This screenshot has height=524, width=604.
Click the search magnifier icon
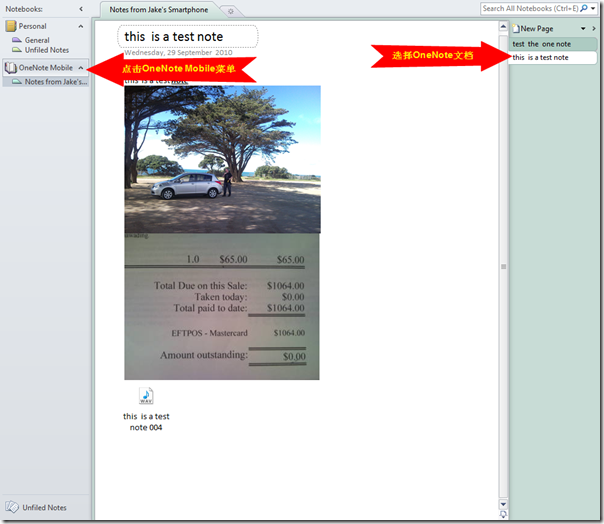[x=584, y=8]
